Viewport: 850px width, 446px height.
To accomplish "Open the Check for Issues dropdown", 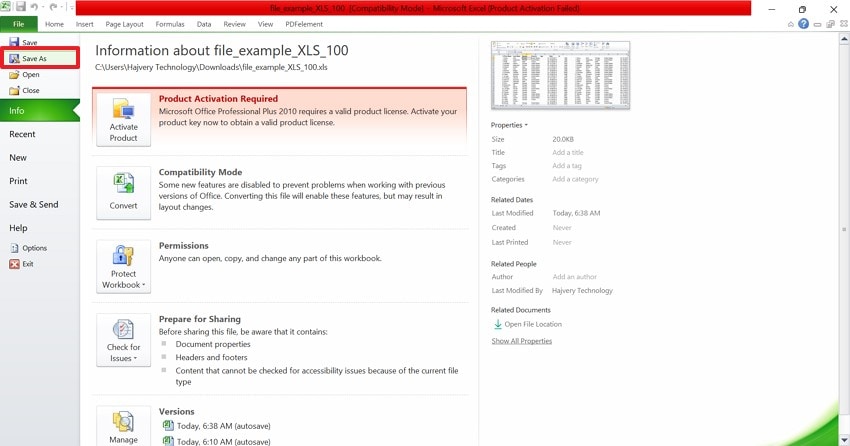I will (124, 340).
